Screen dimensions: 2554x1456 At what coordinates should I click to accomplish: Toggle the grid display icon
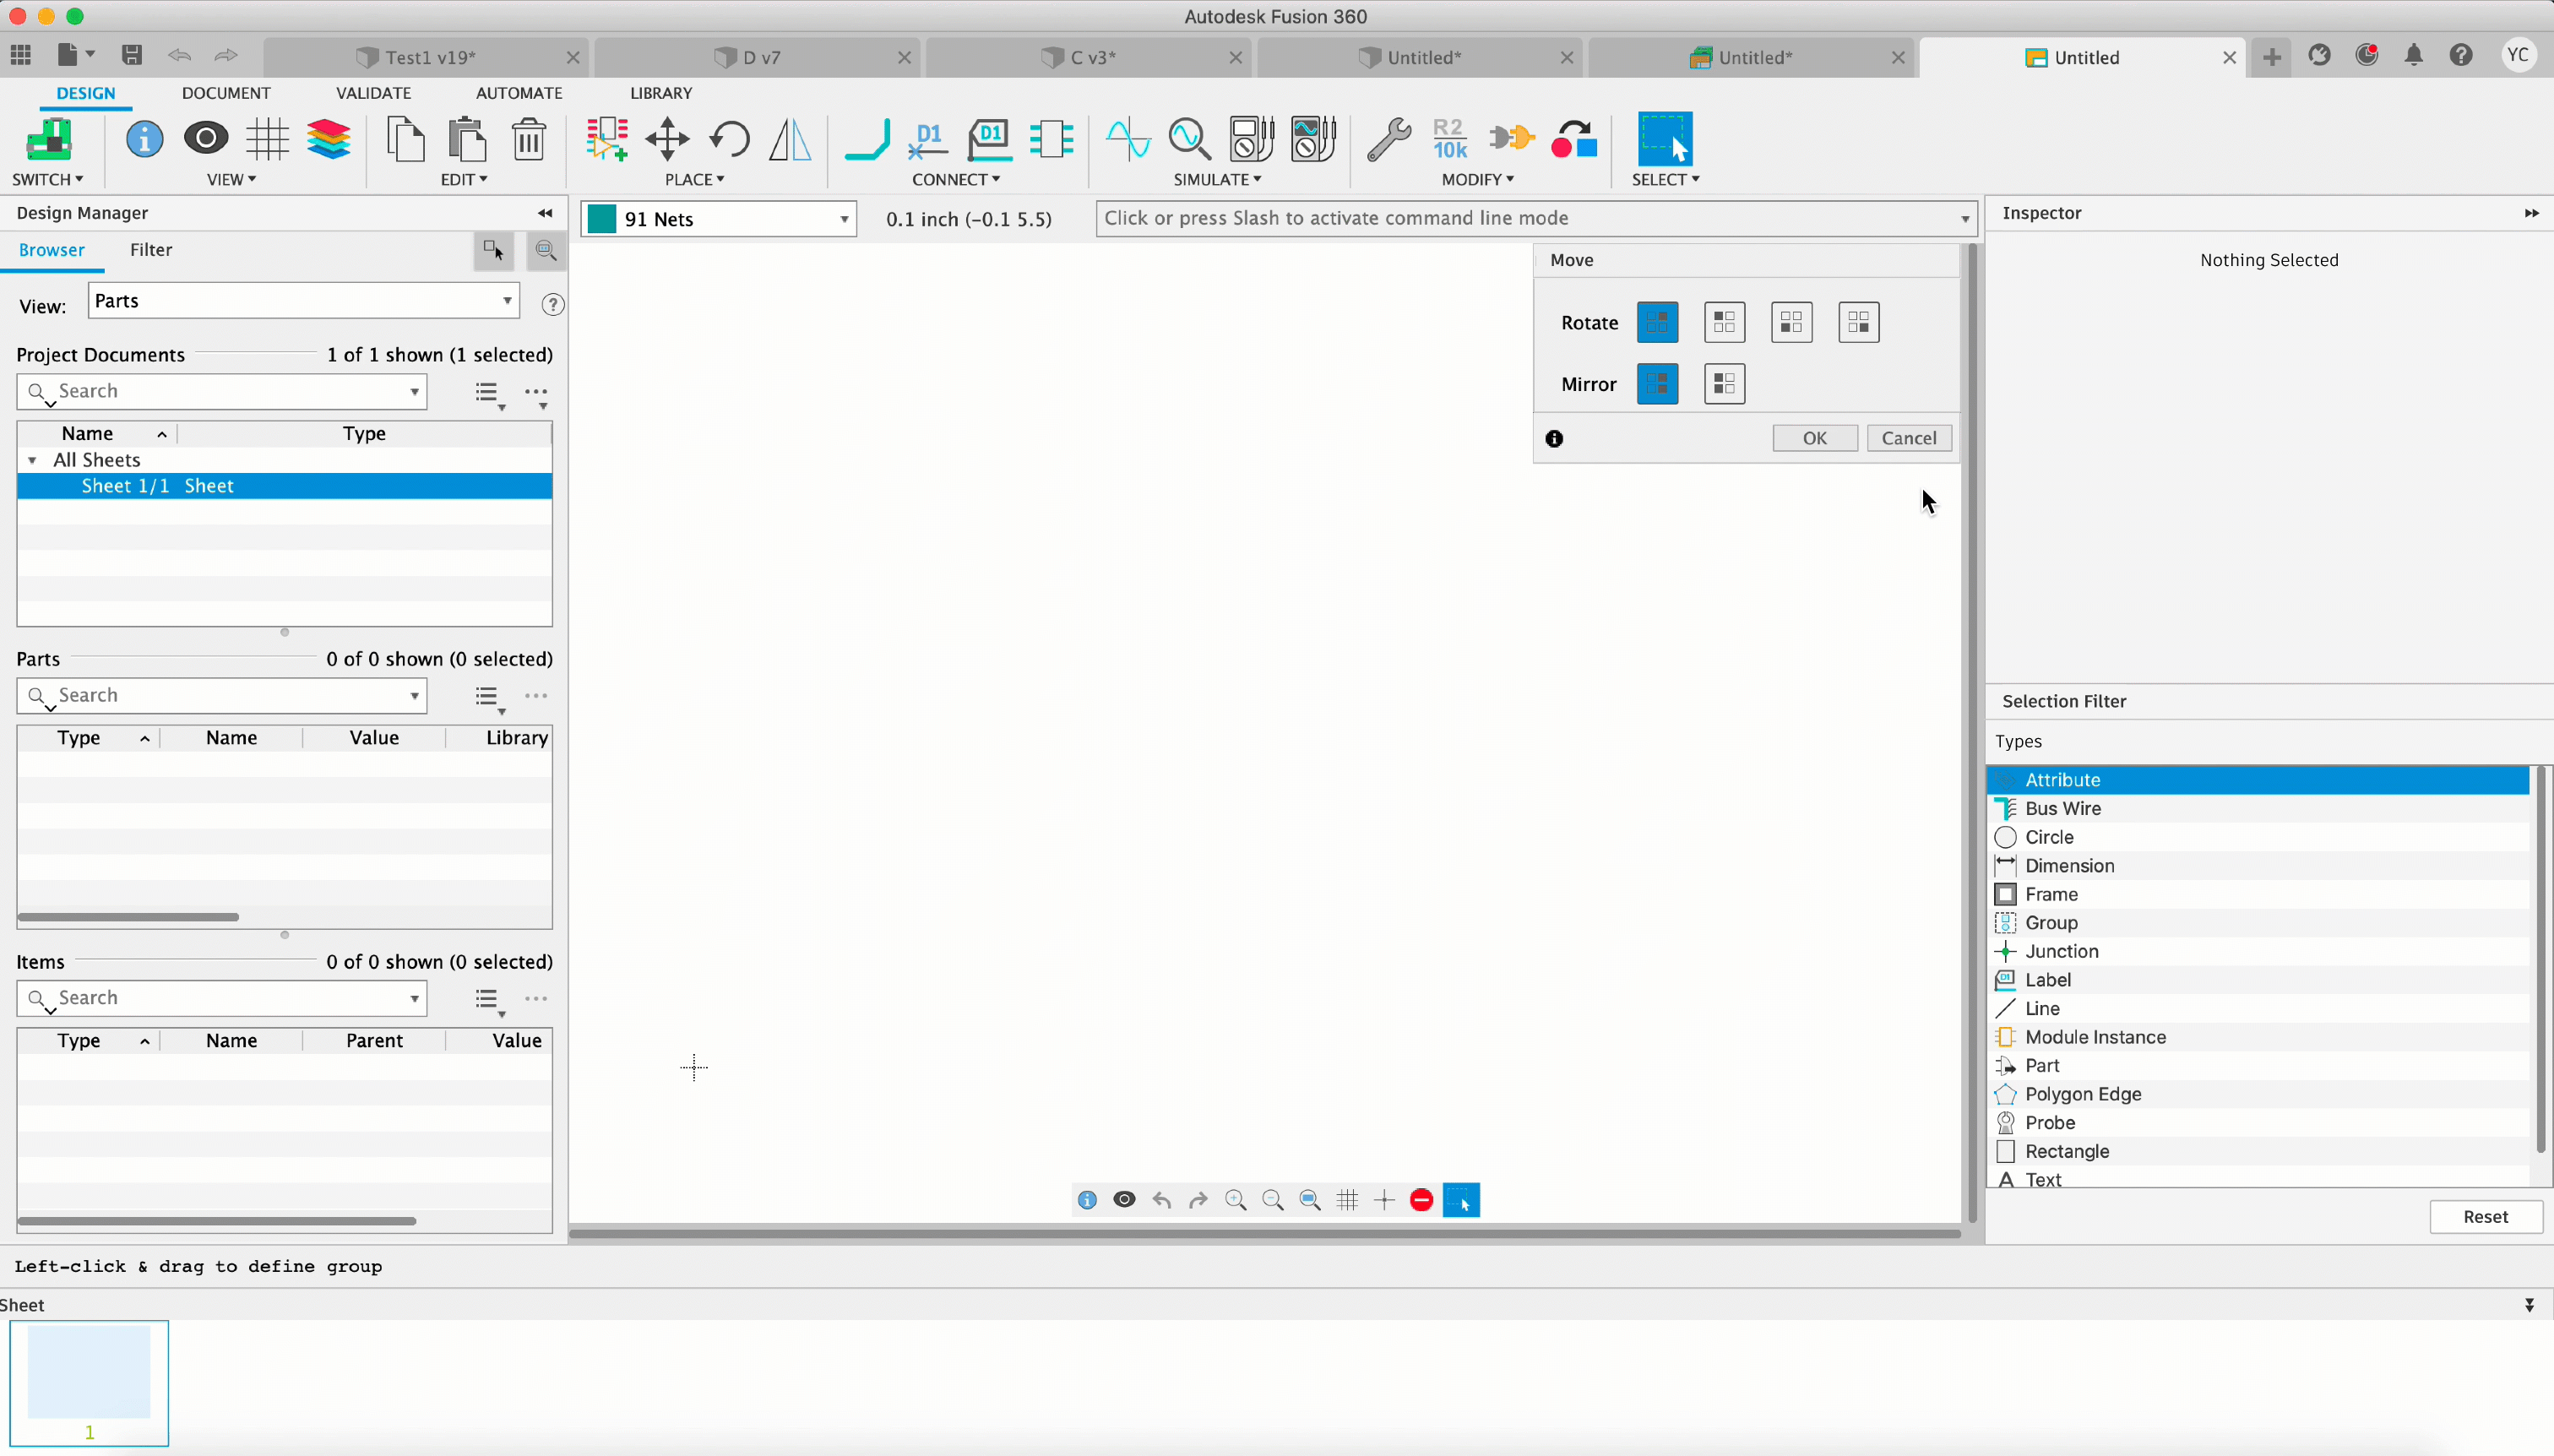1346,1199
